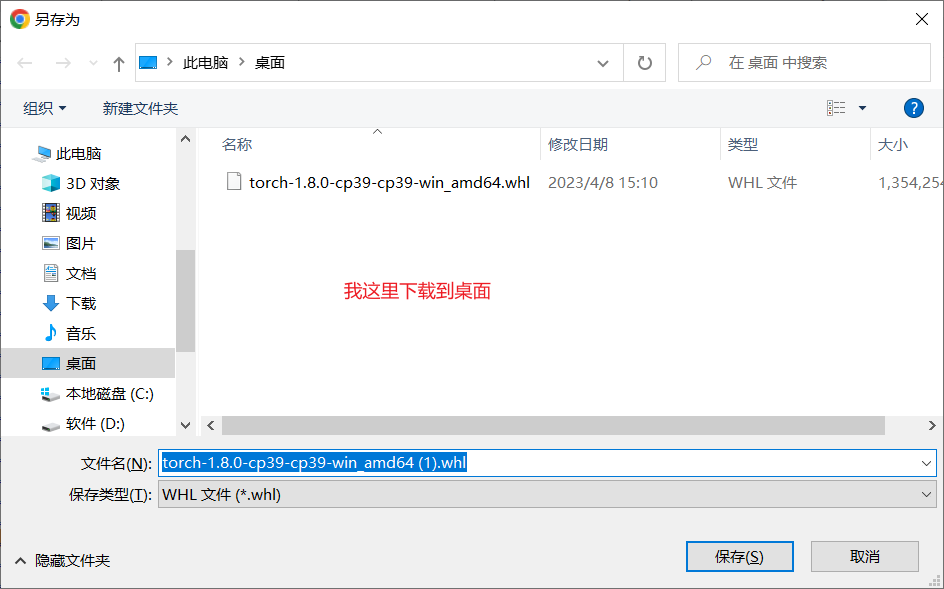Click the date 2023/4/8 15:10
Screen dimensions: 944x589
pos(603,182)
